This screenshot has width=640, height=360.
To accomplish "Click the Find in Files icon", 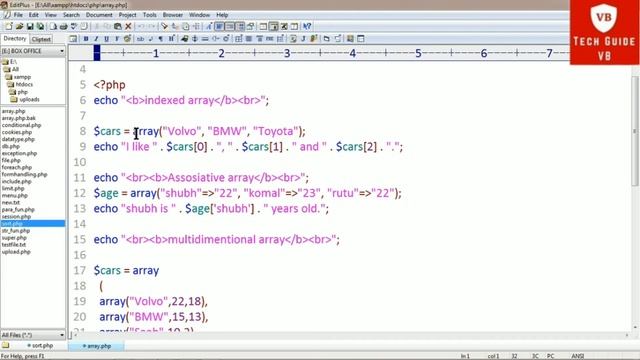I will pyautogui.click(x=185, y=27).
